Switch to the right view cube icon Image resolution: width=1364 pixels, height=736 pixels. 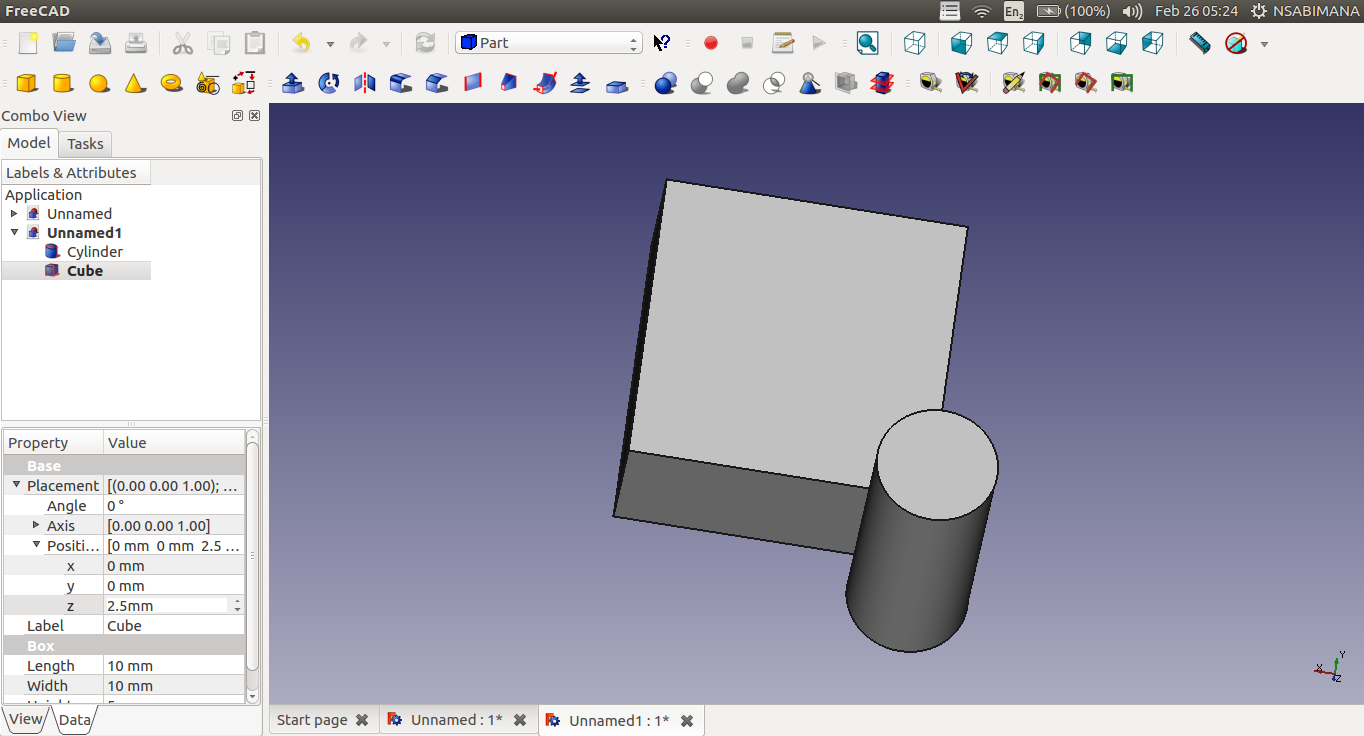(x=1033, y=43)
